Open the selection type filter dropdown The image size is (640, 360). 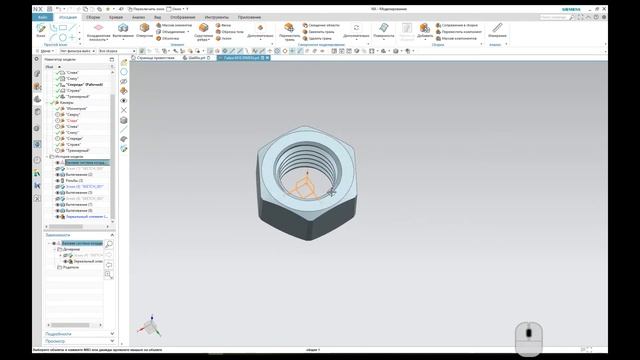78,51
